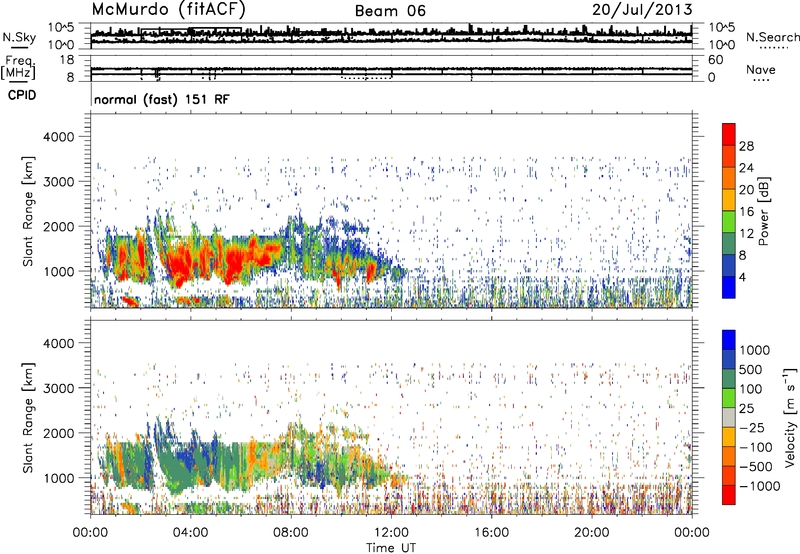Click the red top segment of power colorbar
This screenshot has height=554, width=800.
click(729, 134)
